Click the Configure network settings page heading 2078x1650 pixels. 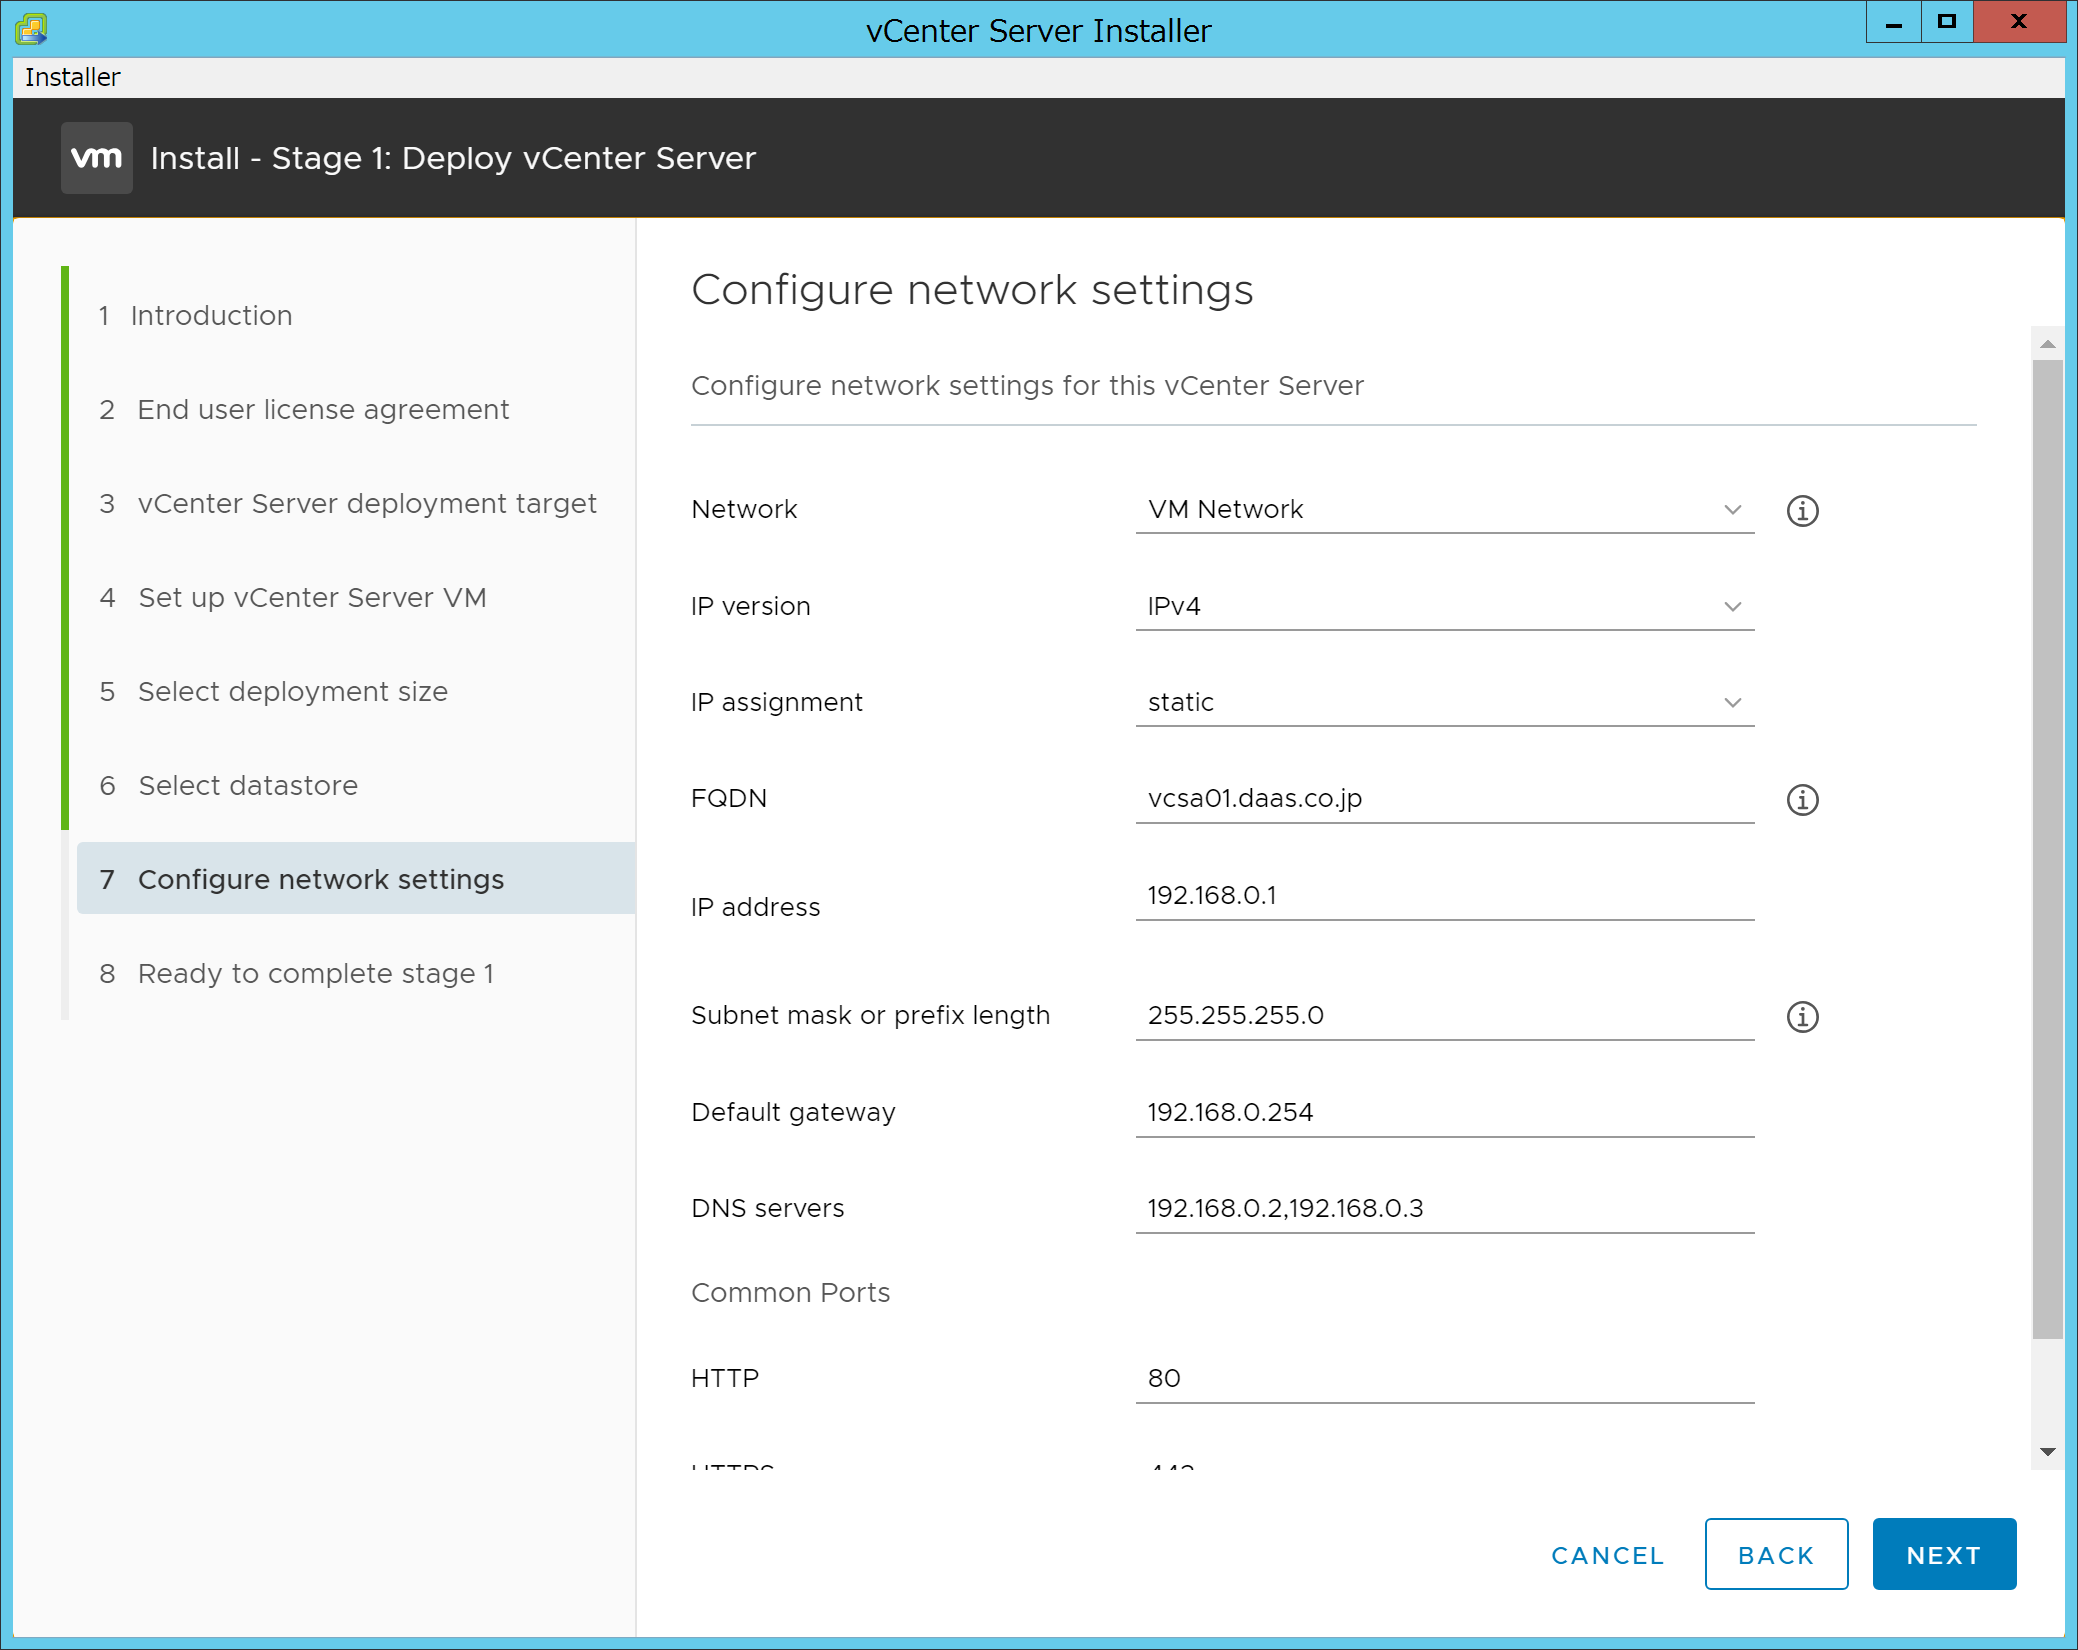[972, 290]
